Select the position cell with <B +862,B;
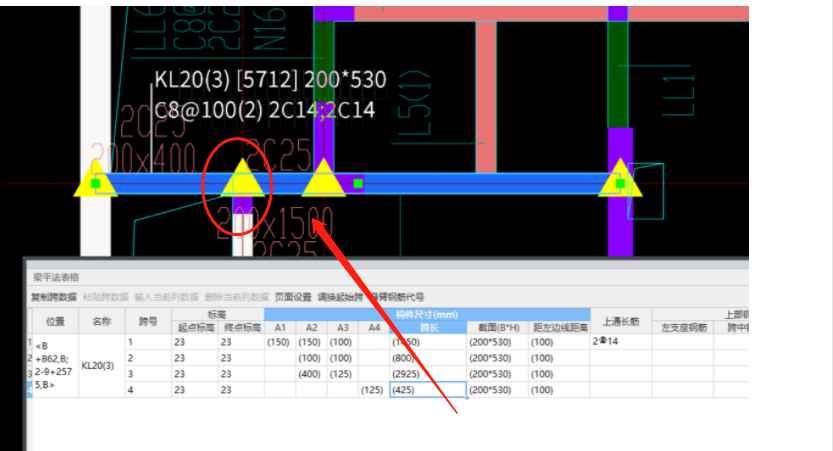The image size is (833, 451). (x=55, y=365)
